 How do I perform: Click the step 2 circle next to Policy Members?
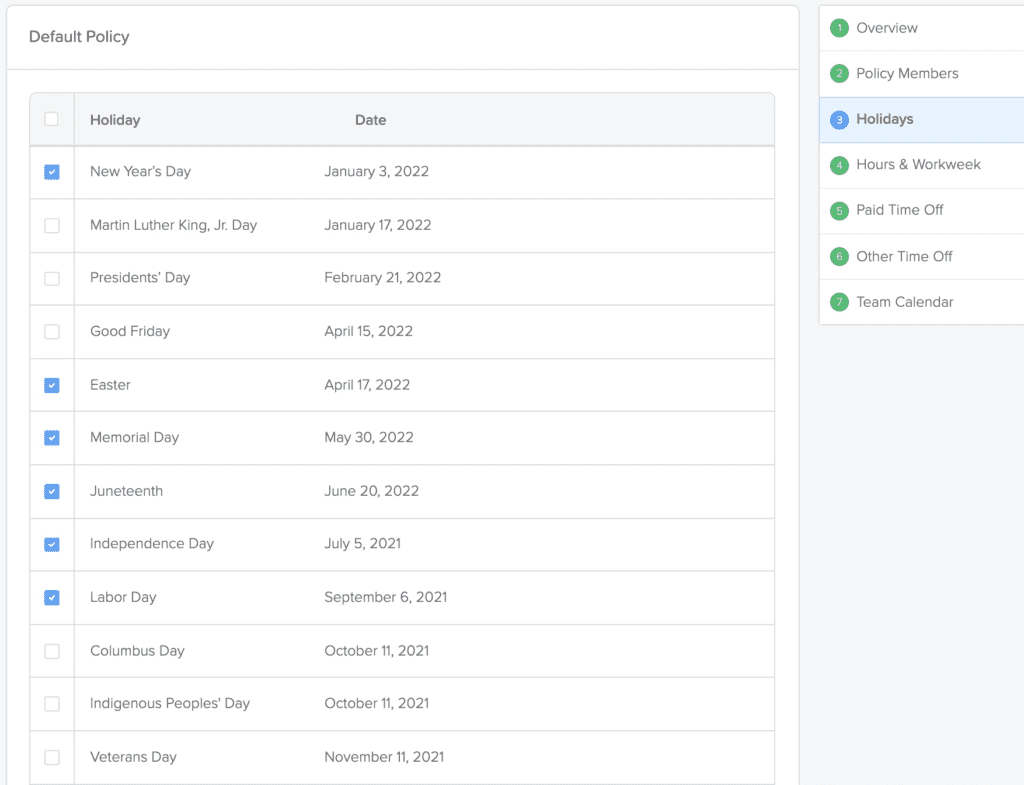click(x=839, y=73)
